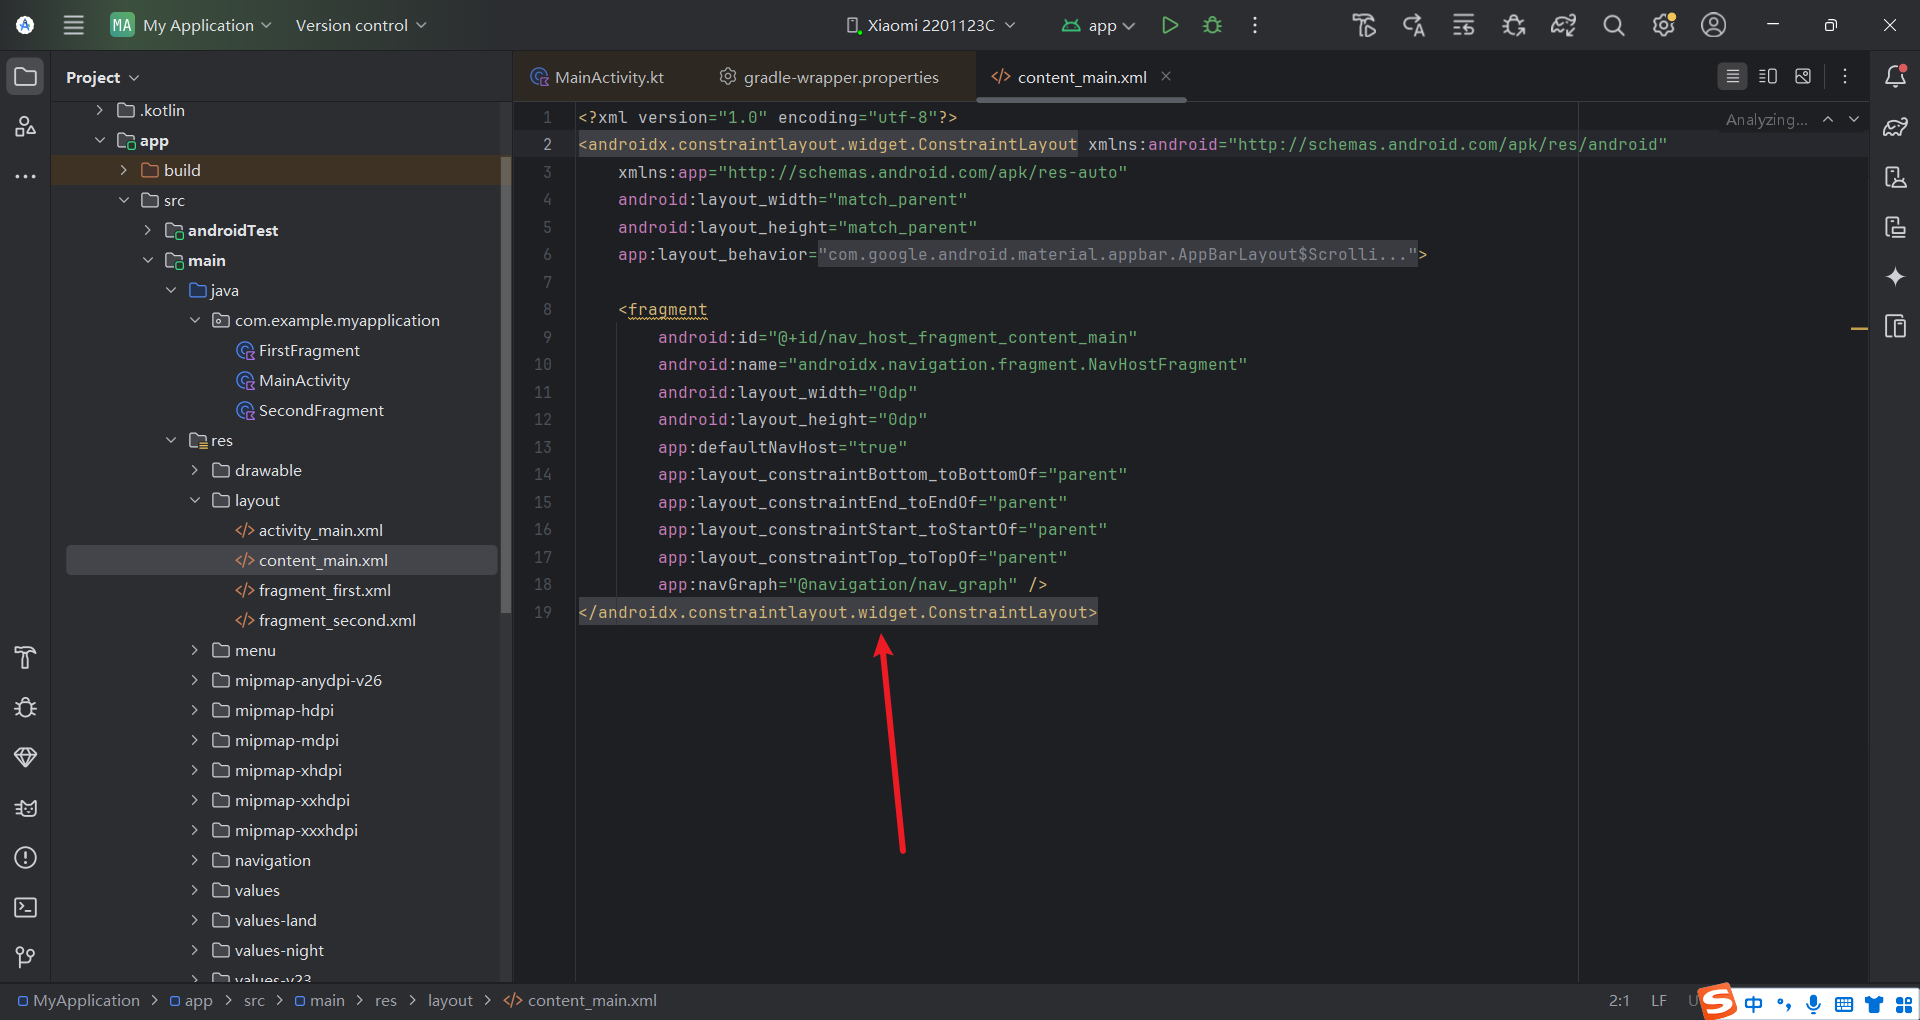Click the project tree vertical scrollbar
1920x1020 pixels.
point(506,385)
